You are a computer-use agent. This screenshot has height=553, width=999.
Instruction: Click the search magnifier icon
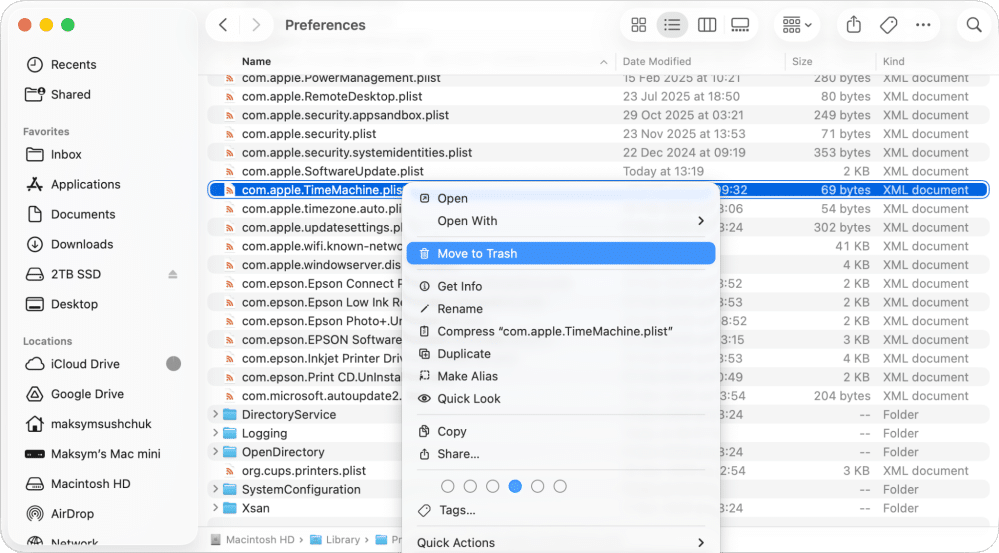974,25
